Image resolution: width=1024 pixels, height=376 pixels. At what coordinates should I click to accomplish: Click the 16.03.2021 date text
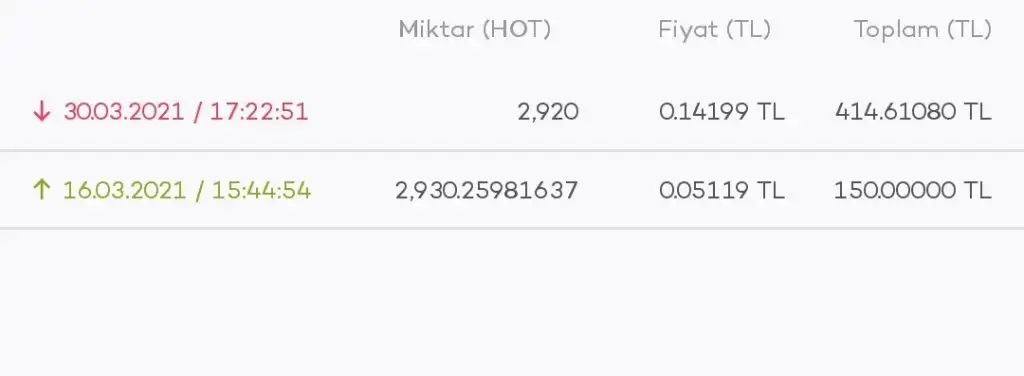tap(123, 191)
